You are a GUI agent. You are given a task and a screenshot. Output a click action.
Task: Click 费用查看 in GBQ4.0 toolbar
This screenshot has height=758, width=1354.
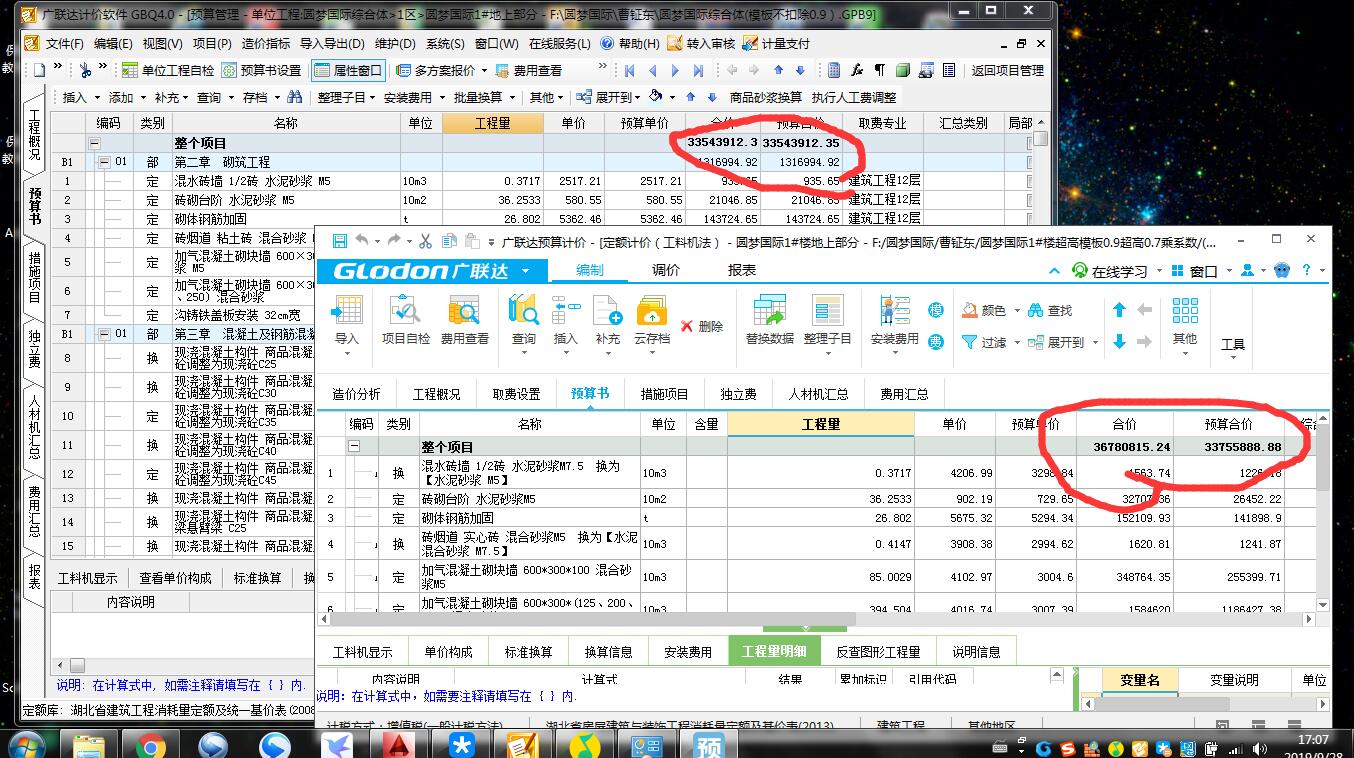(x=528, y=70)
